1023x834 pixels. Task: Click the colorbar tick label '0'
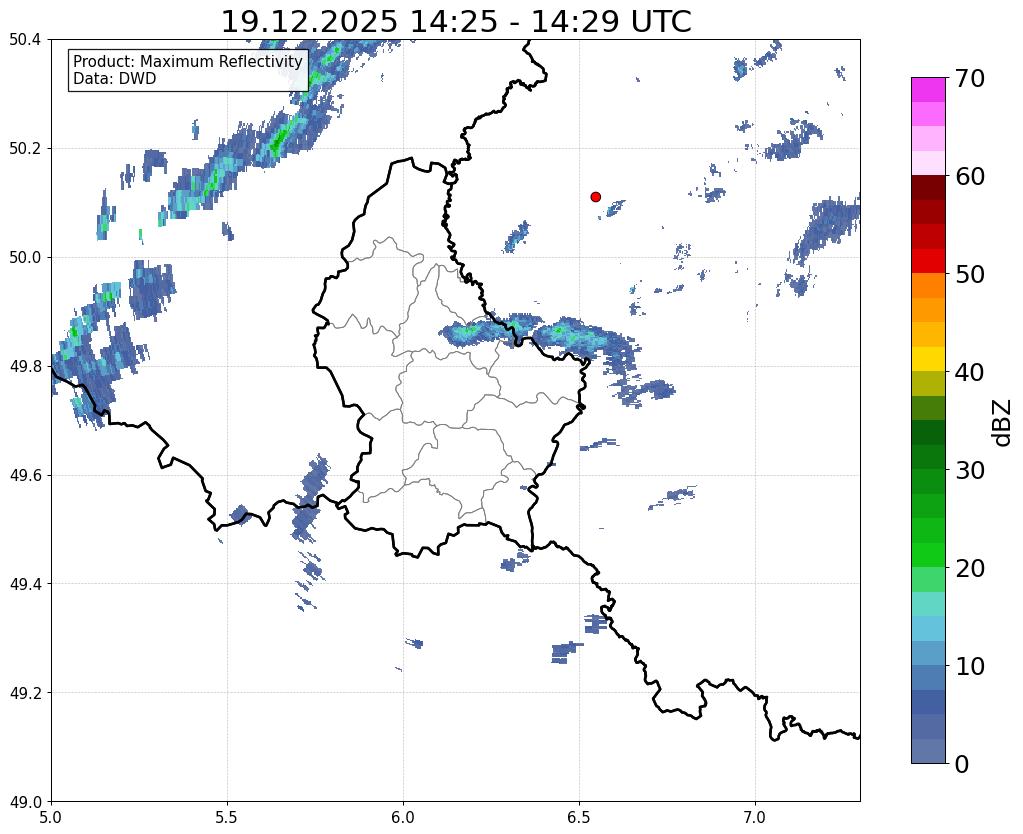click(x=962, y=764)
